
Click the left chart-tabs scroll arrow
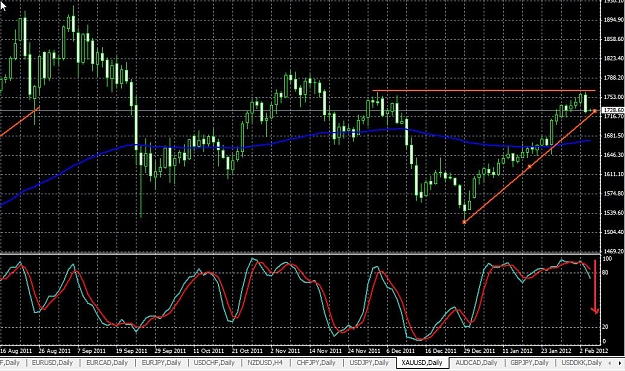(x=610, y=363)
